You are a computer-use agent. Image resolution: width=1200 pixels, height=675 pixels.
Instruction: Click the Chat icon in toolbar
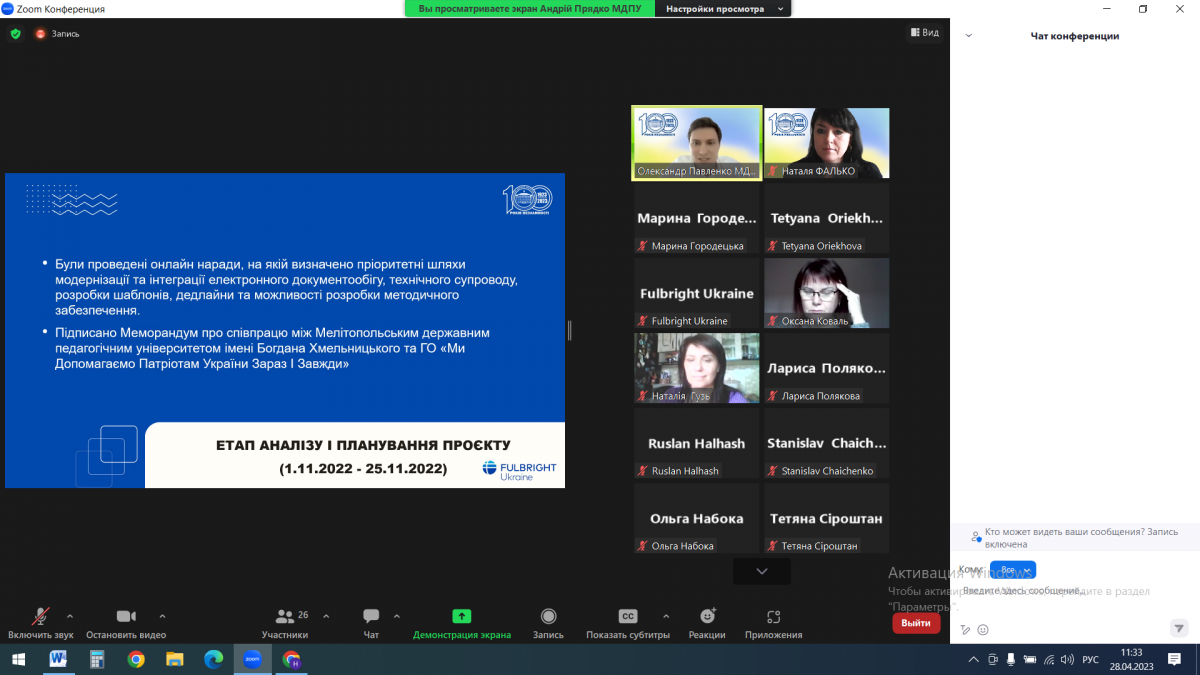click(371, 617)
